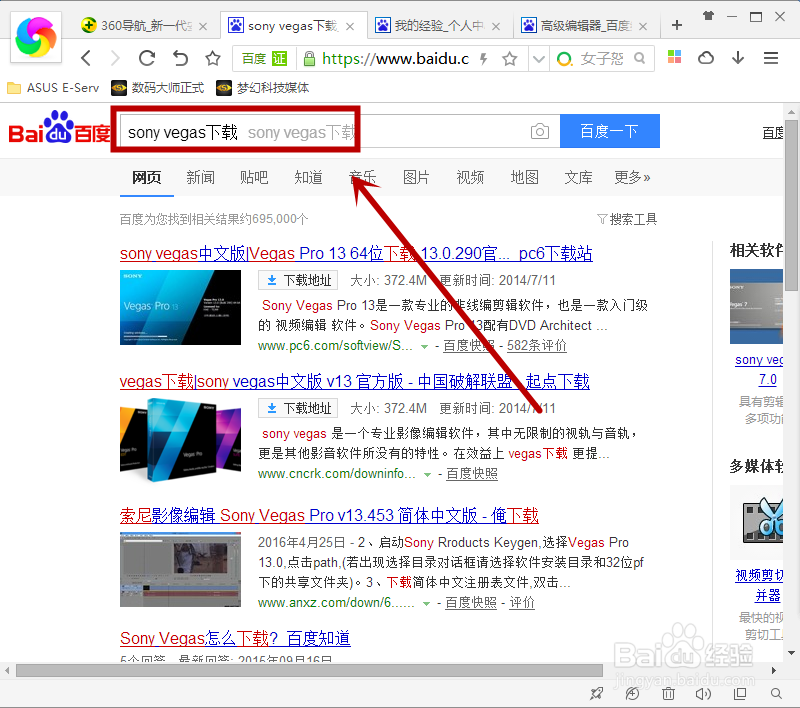
Task: Open the 梦幻科技媒体 bookmark
Action: coord(263,88)
